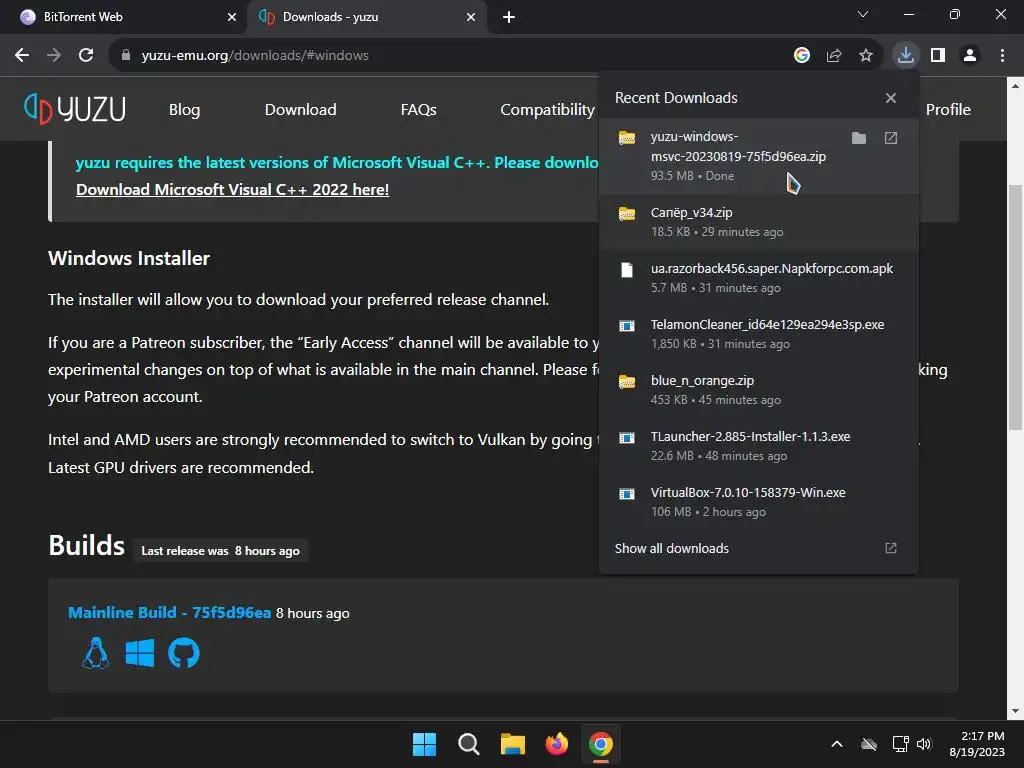Open TLauncher-2.885 installer download entry
Screen dimensions: 1024x768
pos(759,446)
